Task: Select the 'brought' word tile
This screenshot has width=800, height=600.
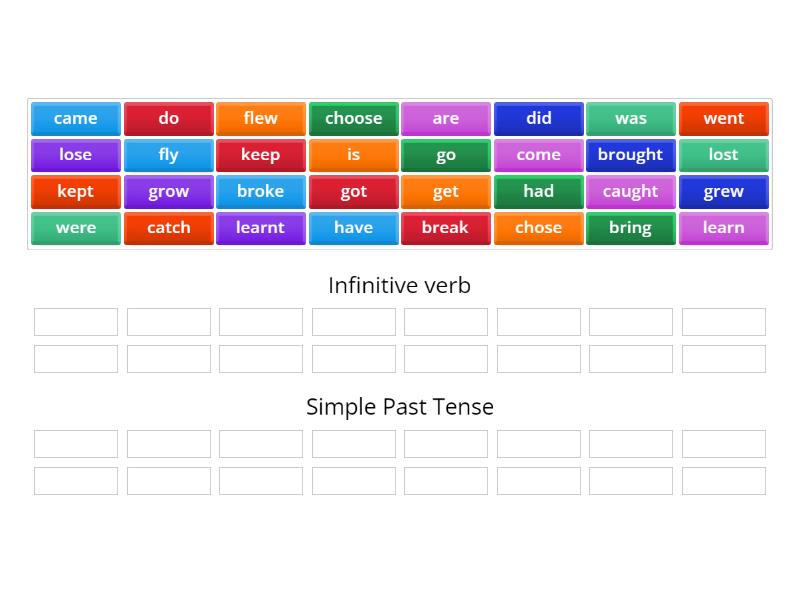Action: click(631, 155)
